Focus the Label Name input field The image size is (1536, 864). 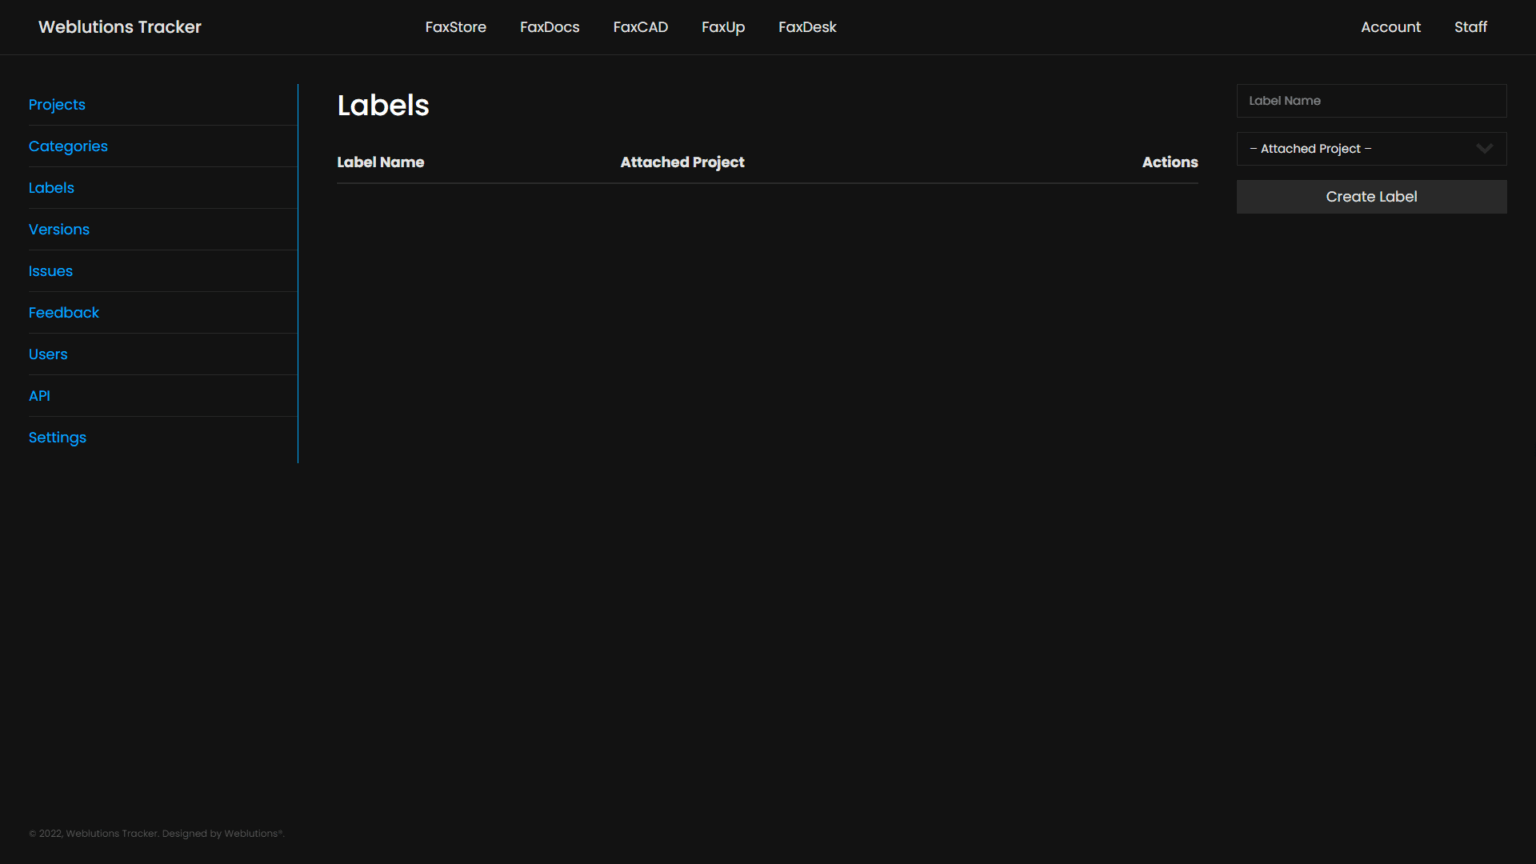tap(1371, 101)
